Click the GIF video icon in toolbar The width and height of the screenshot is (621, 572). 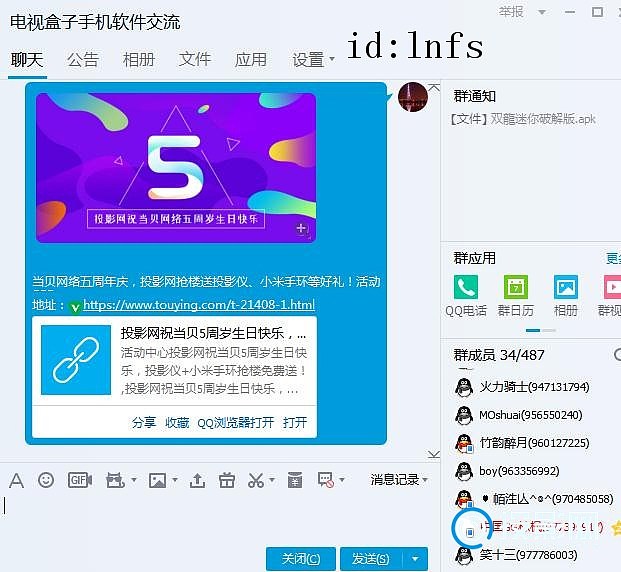coord(80,480)
